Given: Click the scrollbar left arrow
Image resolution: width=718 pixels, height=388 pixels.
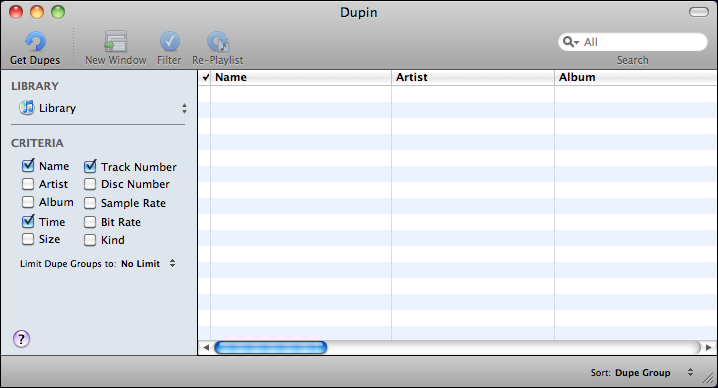Looking at the screenshot, I should pos(206,348).
